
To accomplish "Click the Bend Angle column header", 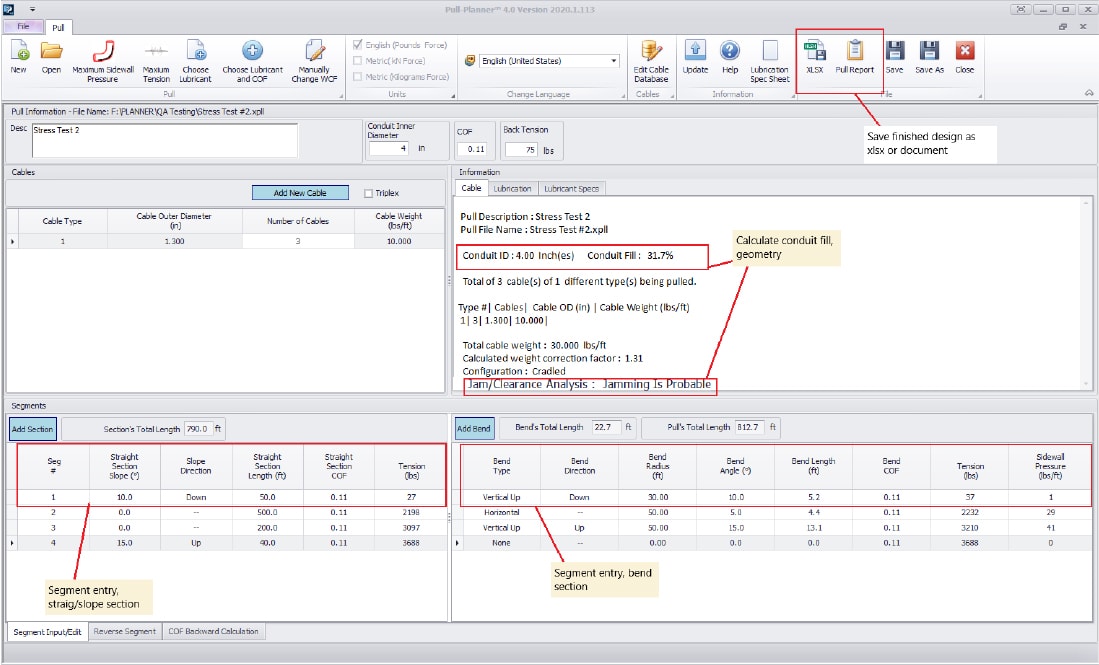I will point(735,466).
